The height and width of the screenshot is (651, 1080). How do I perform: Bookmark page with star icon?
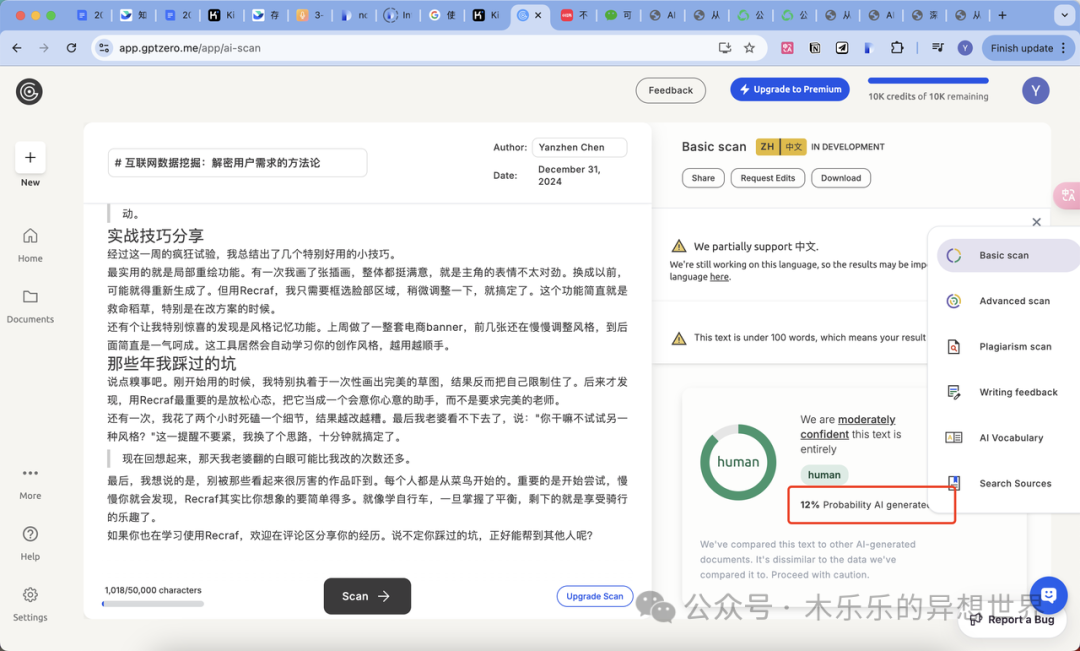[749, 48]
